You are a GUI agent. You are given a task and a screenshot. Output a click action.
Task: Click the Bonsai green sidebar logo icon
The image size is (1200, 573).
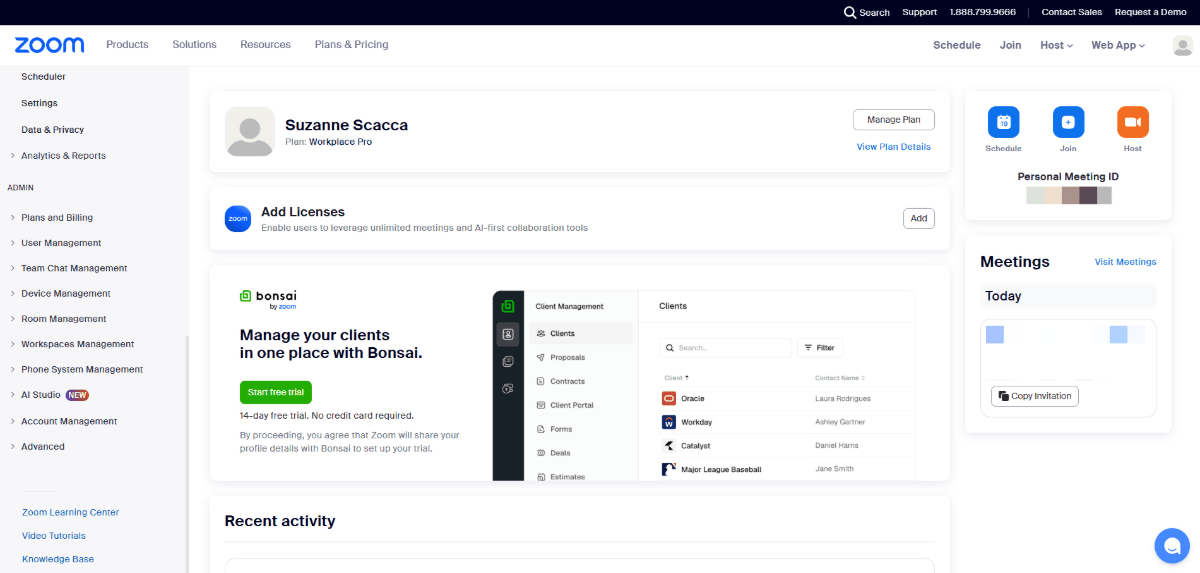(x=508, y=306)
